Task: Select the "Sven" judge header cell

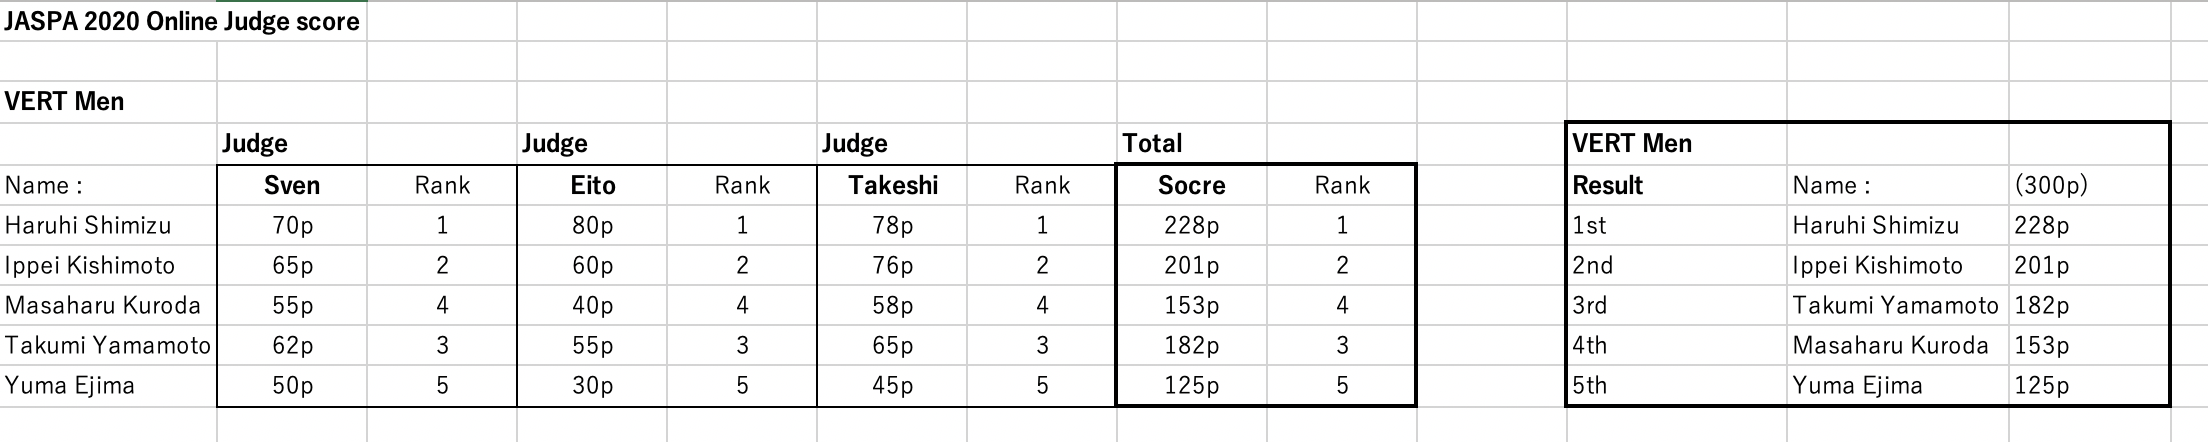Action: pyautogui.click(x=292, y=185)
